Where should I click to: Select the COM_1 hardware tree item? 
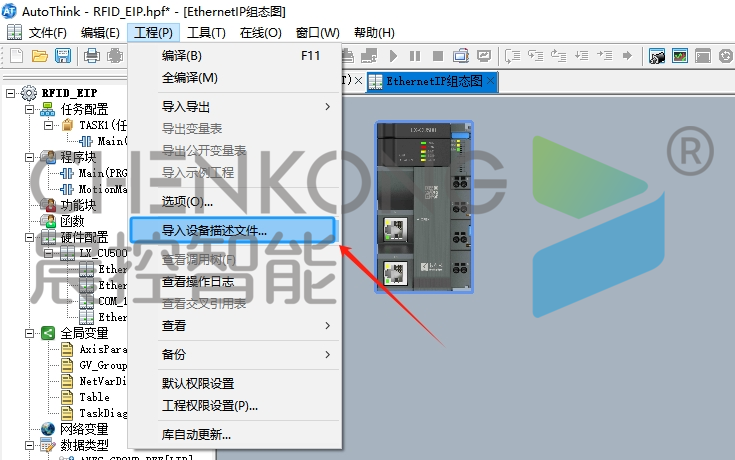(x=112, y=301)
